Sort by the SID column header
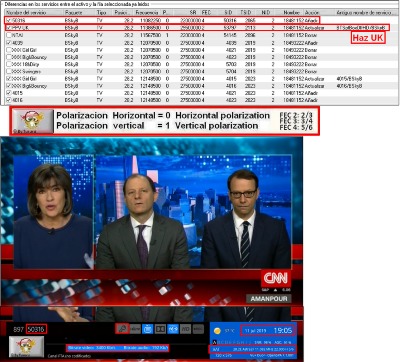This screenshot has width=400, height=362. pyautogui.click(x=228, y=12)
